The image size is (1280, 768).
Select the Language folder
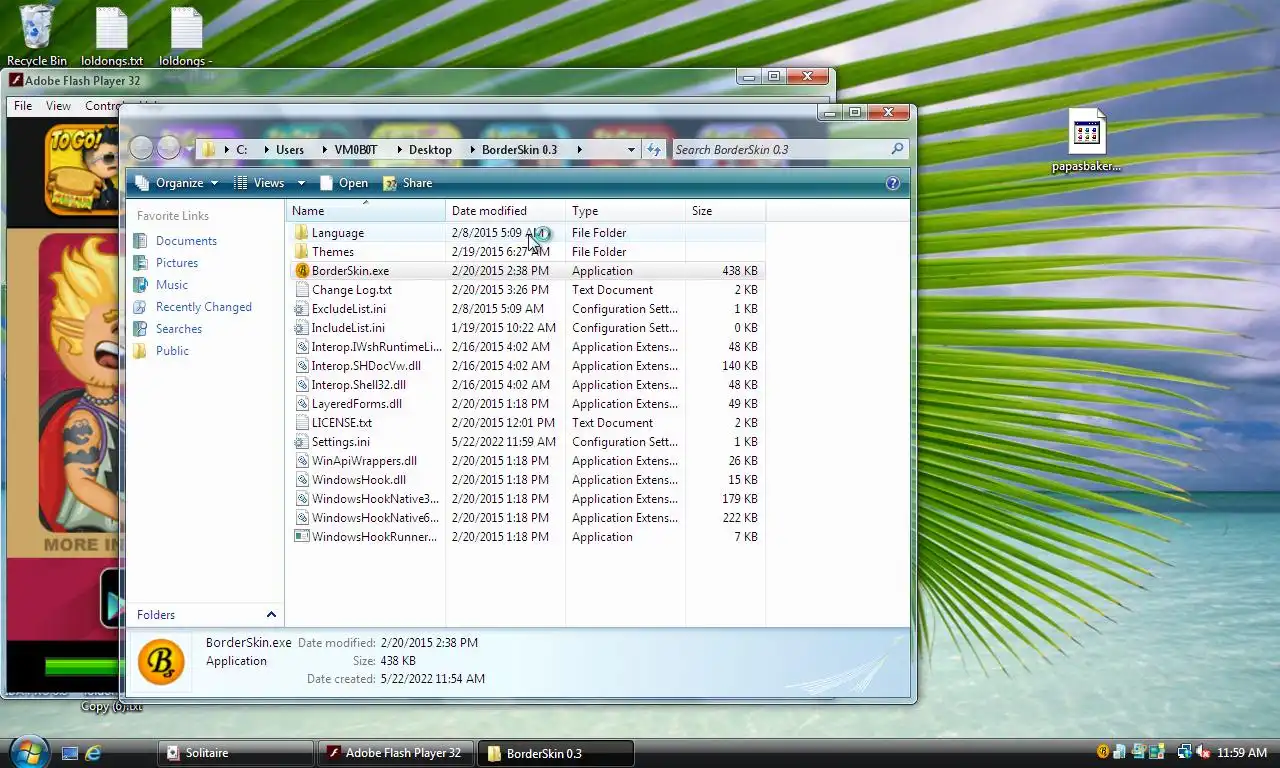(x=337, y=233)
